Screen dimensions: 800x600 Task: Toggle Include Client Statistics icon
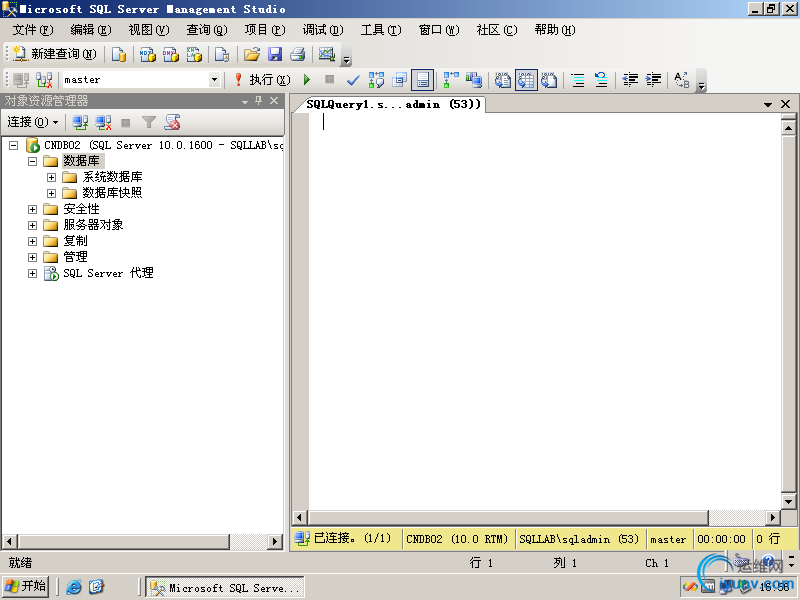click(474, 80)
